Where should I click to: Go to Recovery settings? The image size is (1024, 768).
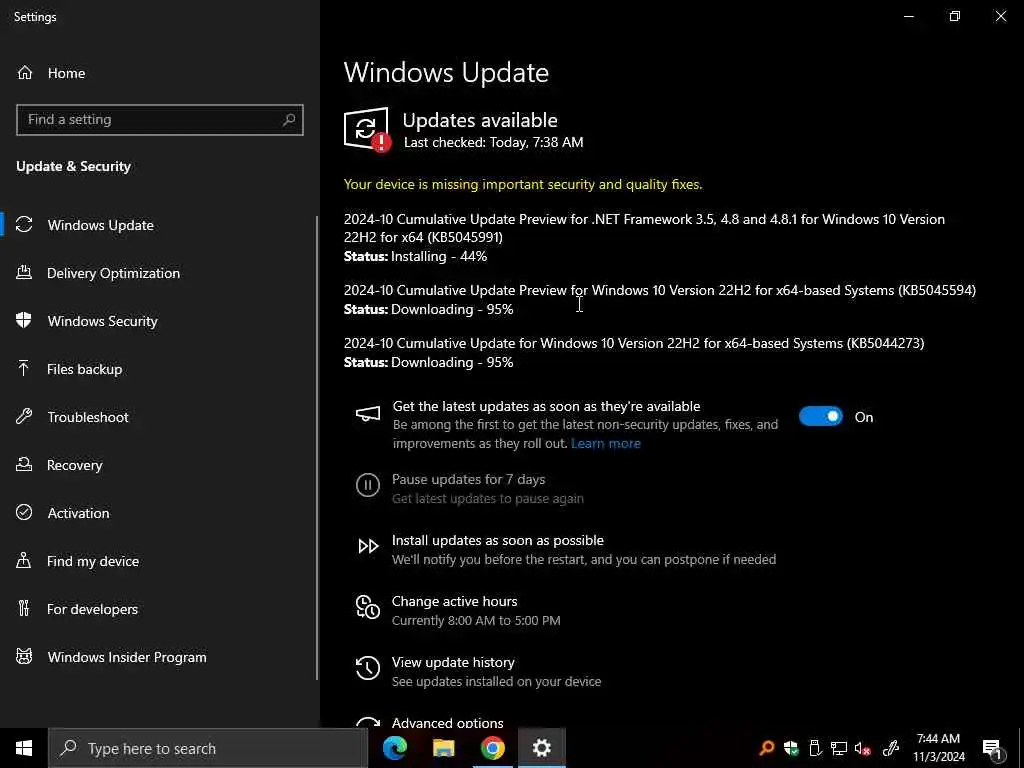(x=75, y=465)
